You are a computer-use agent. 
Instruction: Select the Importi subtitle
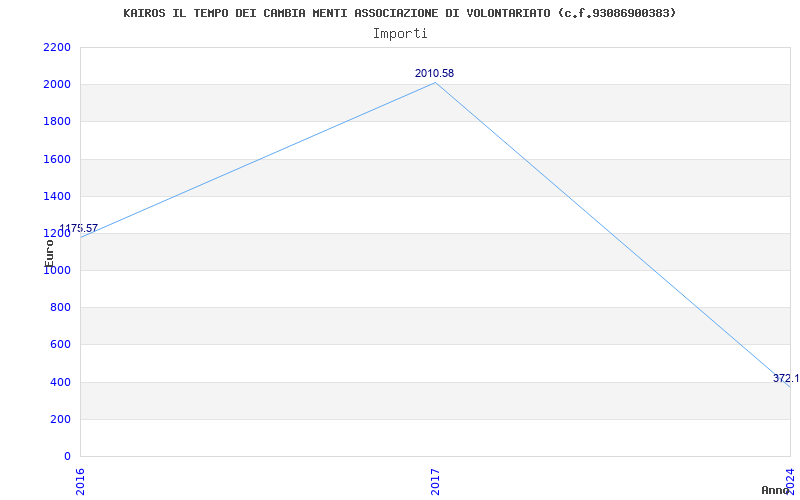point(400,34)
